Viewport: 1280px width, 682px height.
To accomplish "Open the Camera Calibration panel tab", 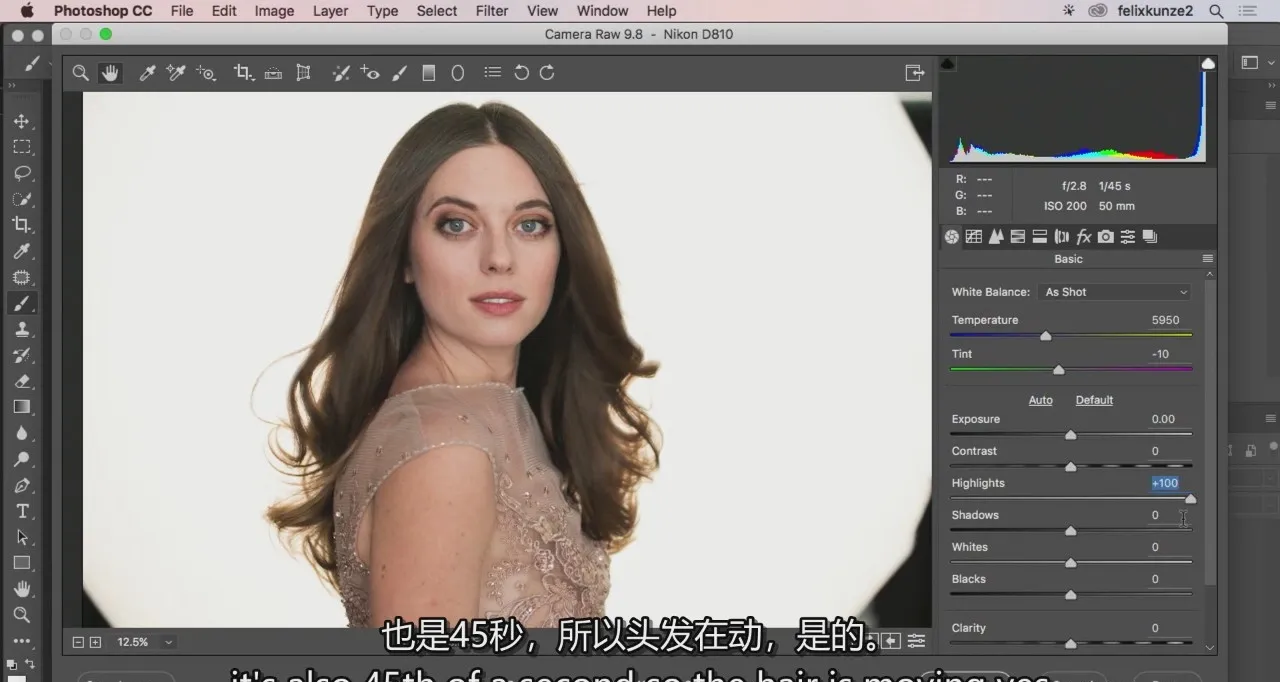I will click(x=1105, y=237).
